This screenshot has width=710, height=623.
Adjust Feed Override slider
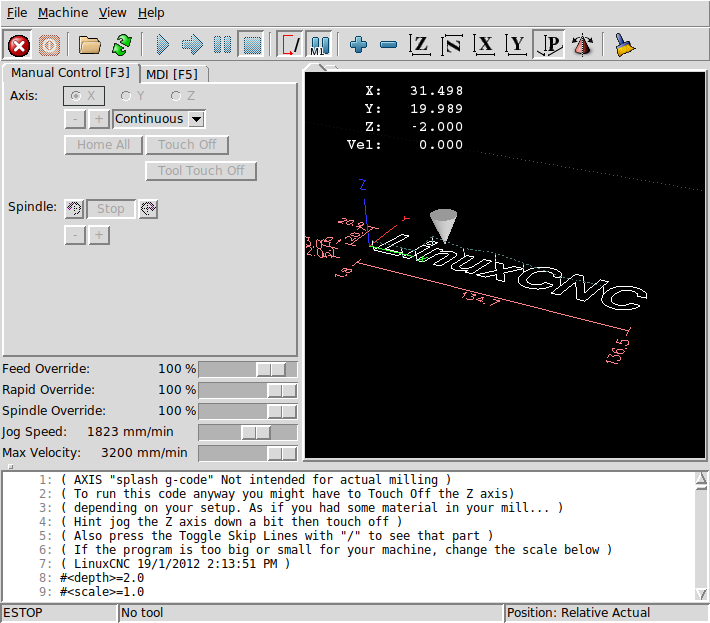(x=248, y=369)
